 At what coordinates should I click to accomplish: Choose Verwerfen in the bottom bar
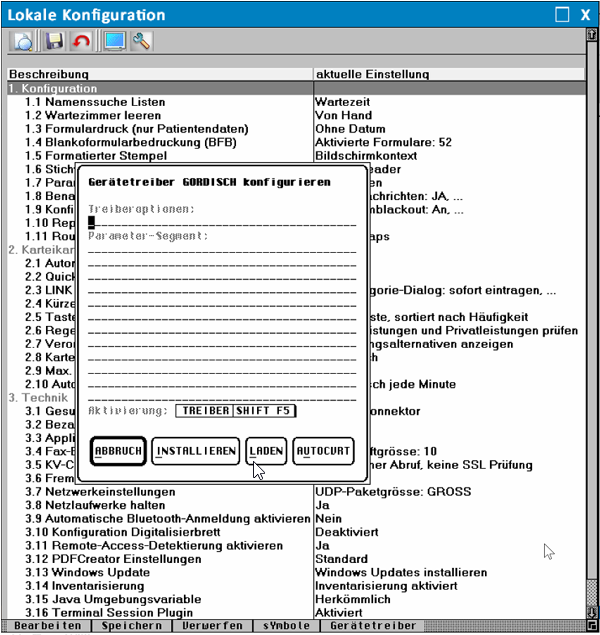(x=212, y=626)
